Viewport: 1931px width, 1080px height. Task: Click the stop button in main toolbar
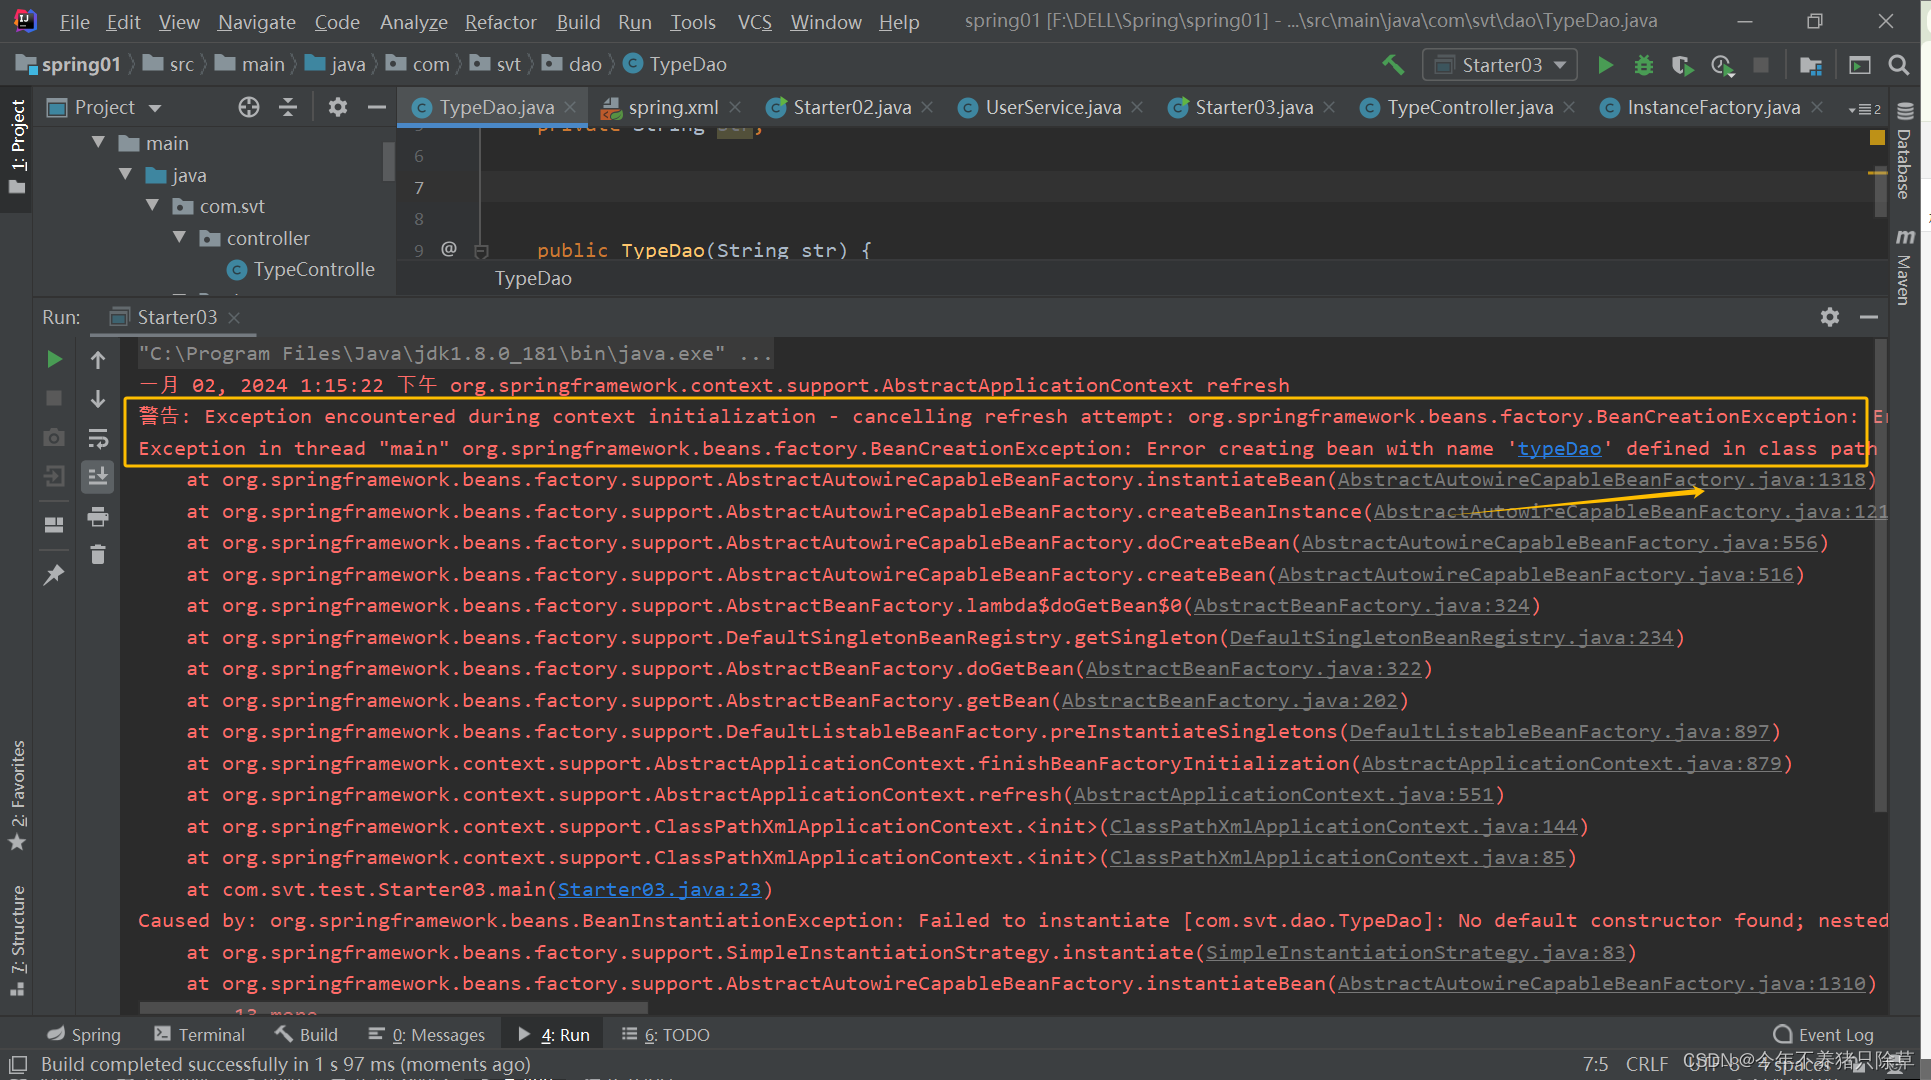click(1761, 65)
